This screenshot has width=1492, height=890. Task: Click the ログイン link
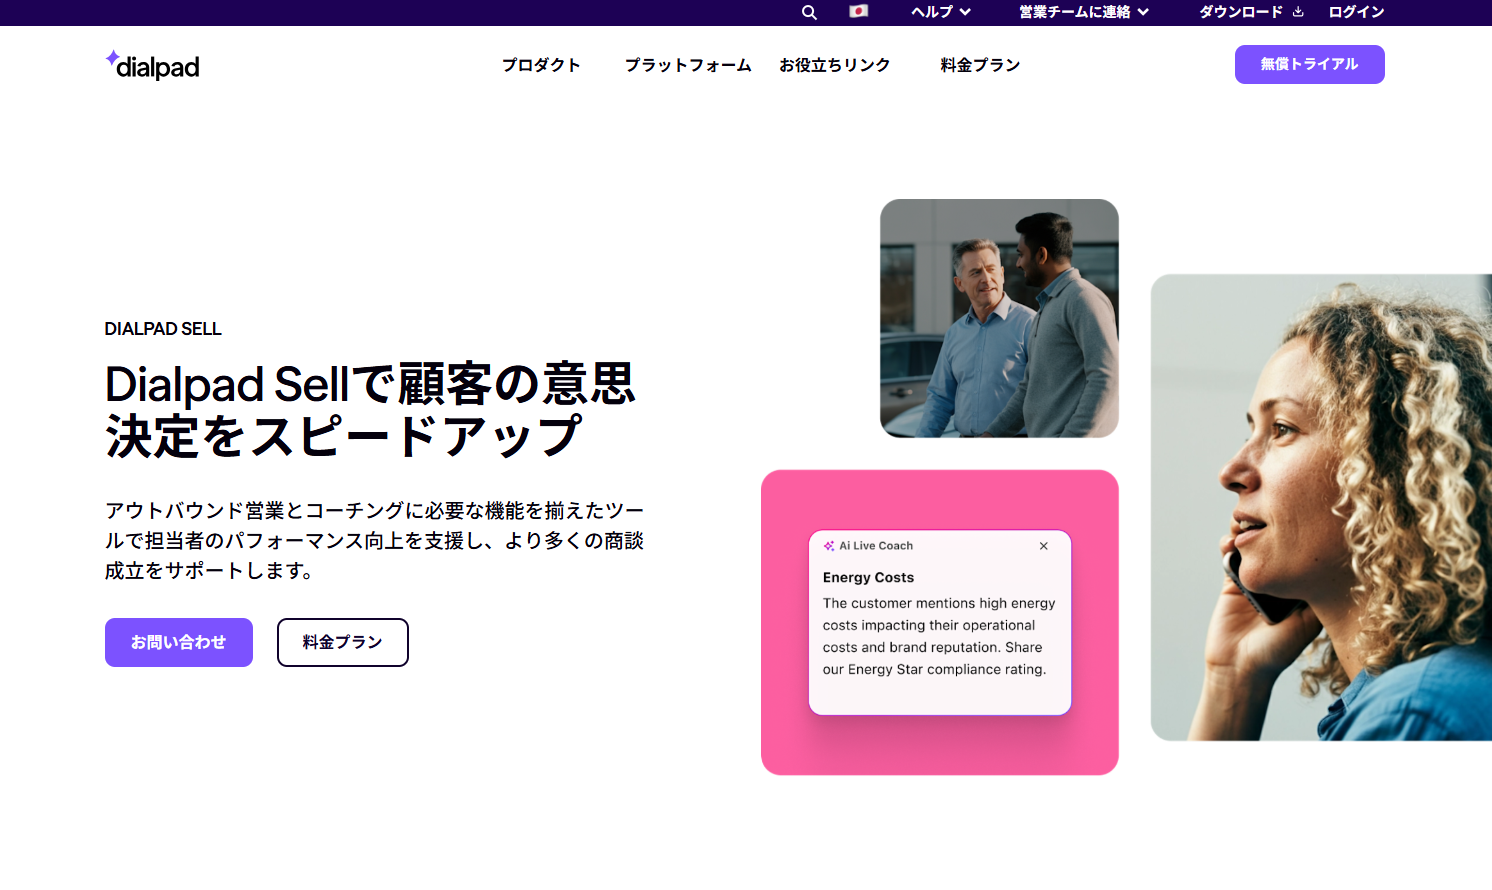[1356, 12]
